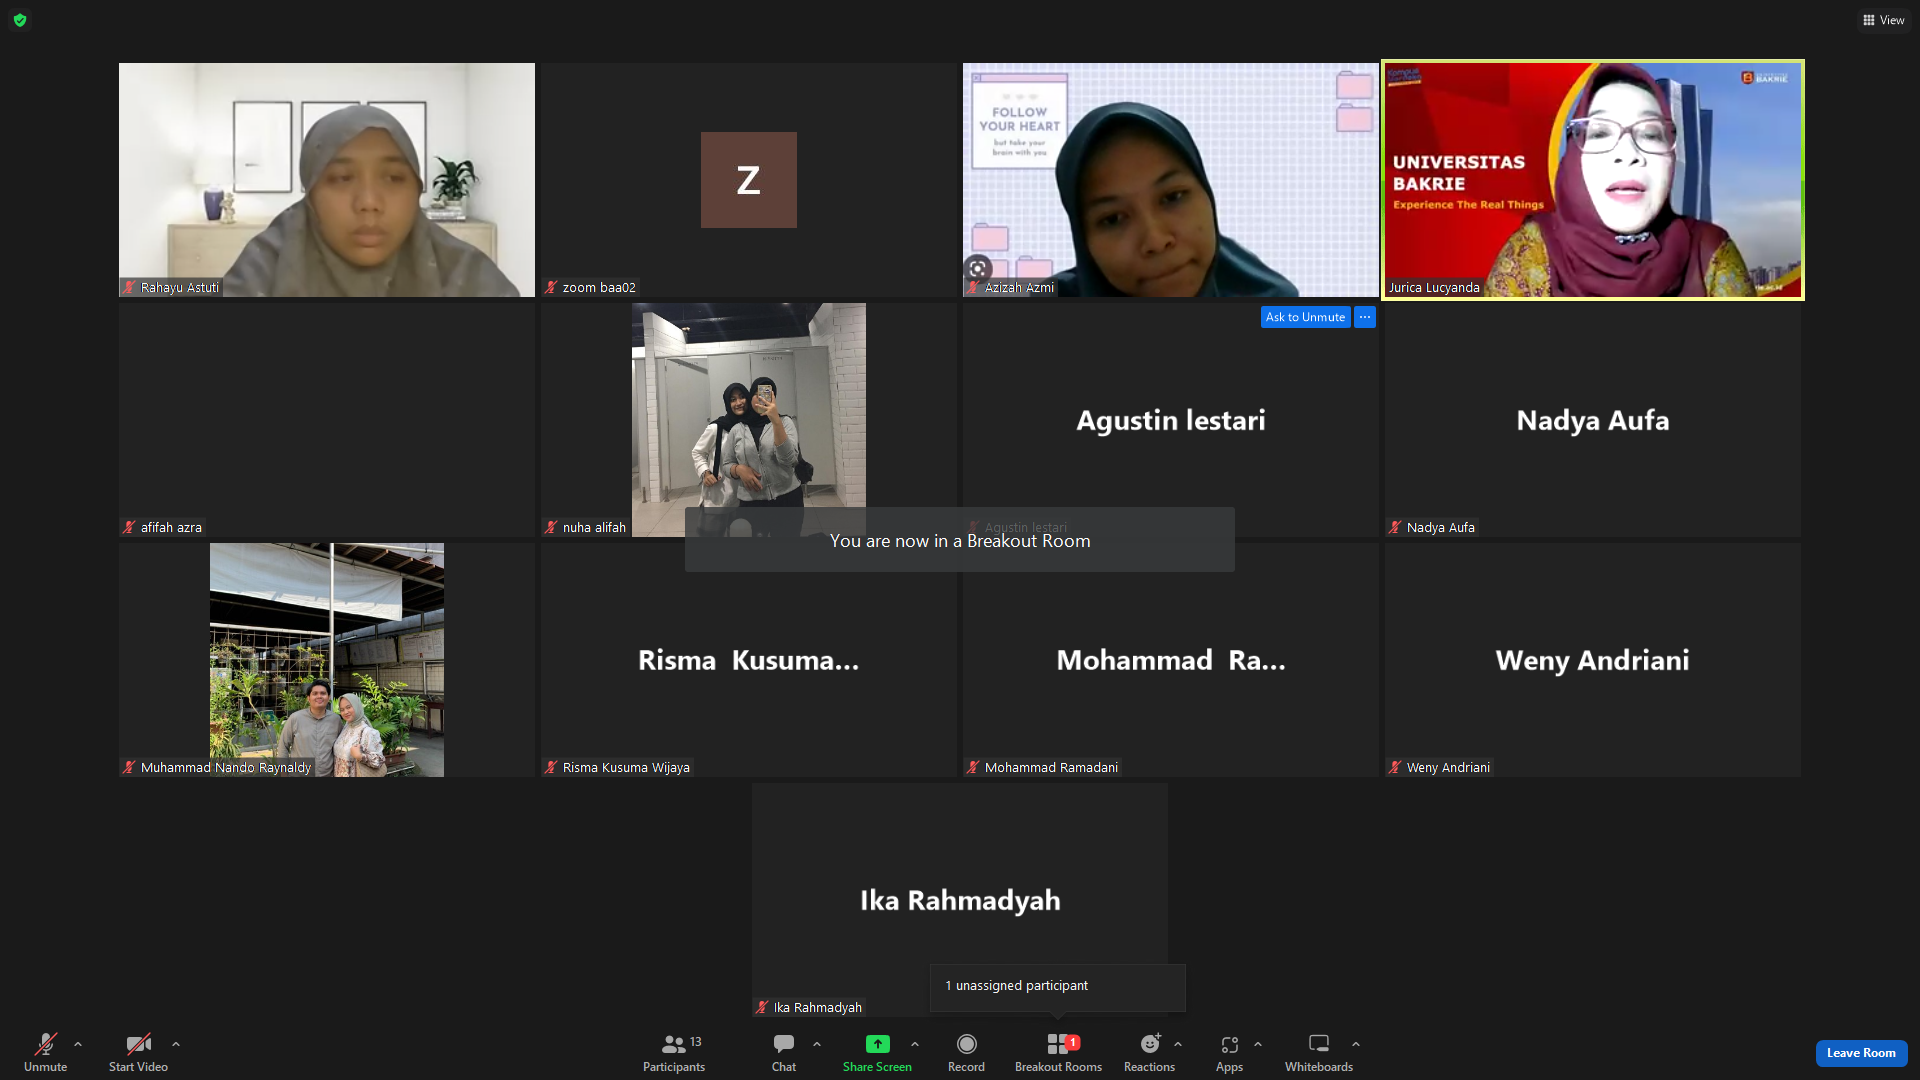This screenshot has height=1080, width=1920.
Task: Click the green encryption shield icon
Action: pos(20,20)
